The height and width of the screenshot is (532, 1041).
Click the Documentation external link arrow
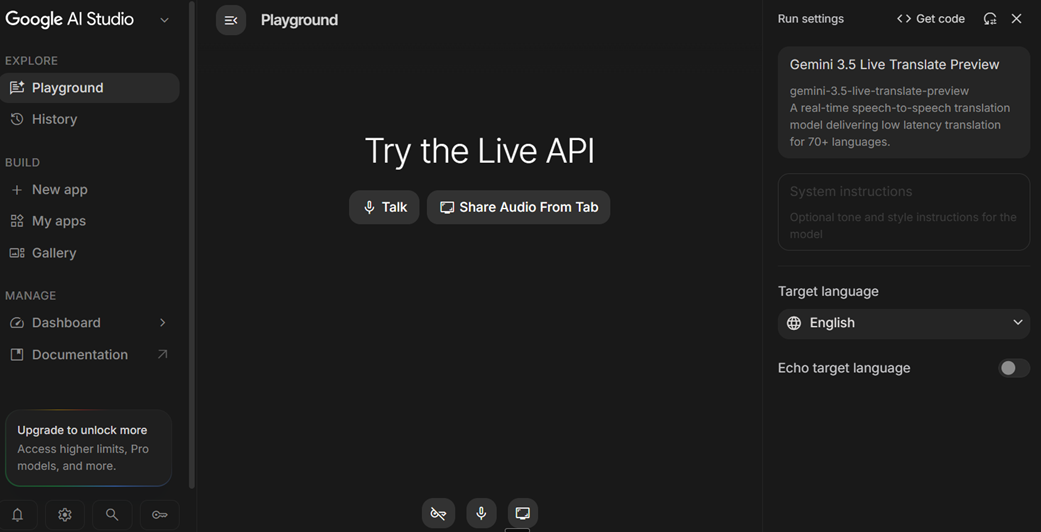point(163,355)
